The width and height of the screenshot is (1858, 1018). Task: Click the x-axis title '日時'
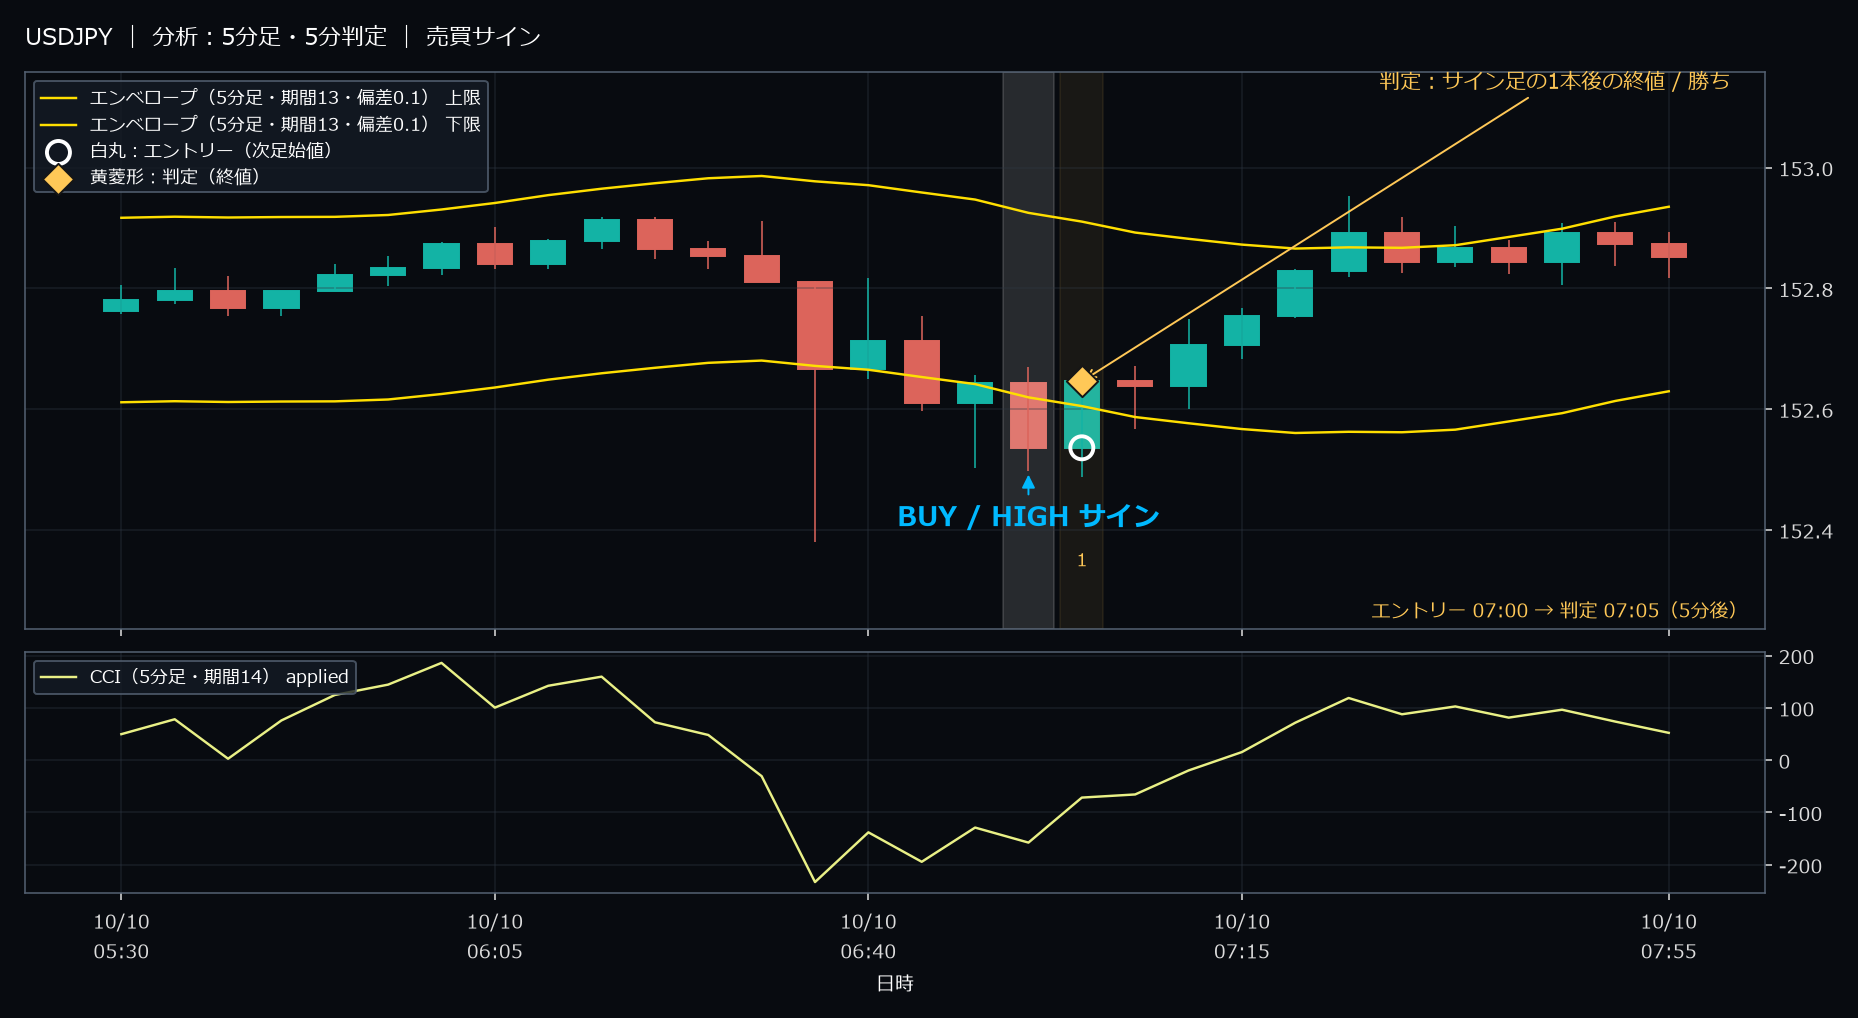point(895,984)
